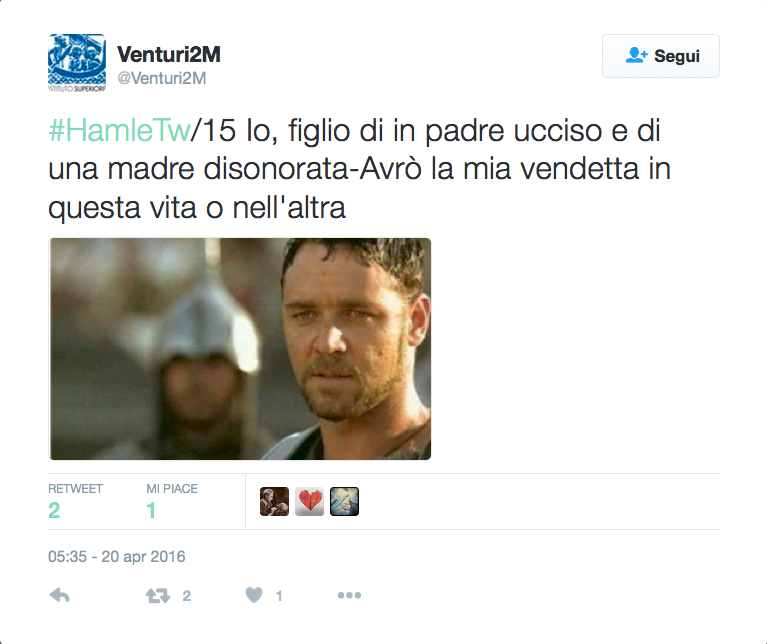Retweet using the retweet arrows icon
Image resolution: width=767 pixels, height=644 pixels.
point(158,596)
